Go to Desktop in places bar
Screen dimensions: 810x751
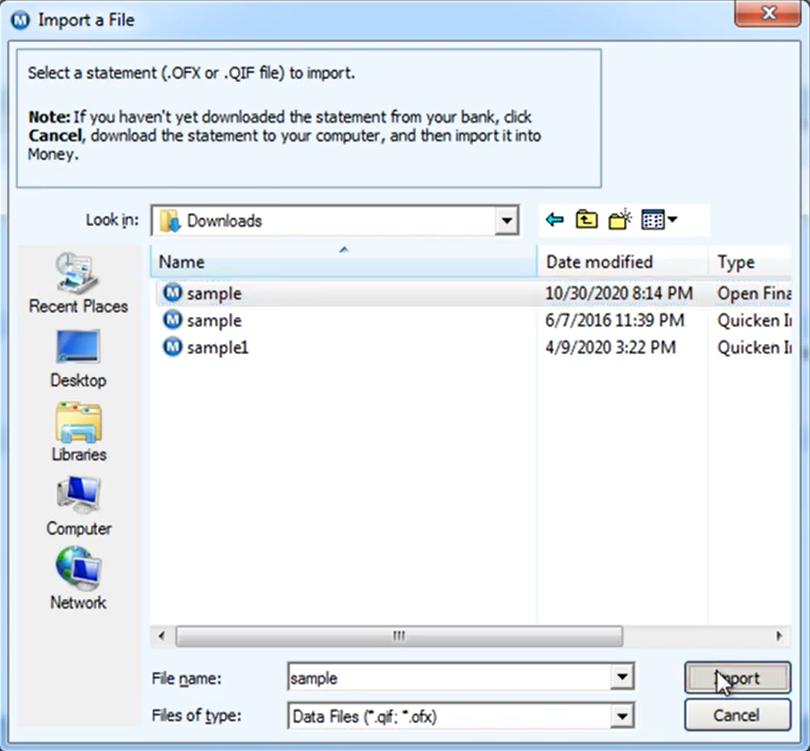click(x=78, y=359)
